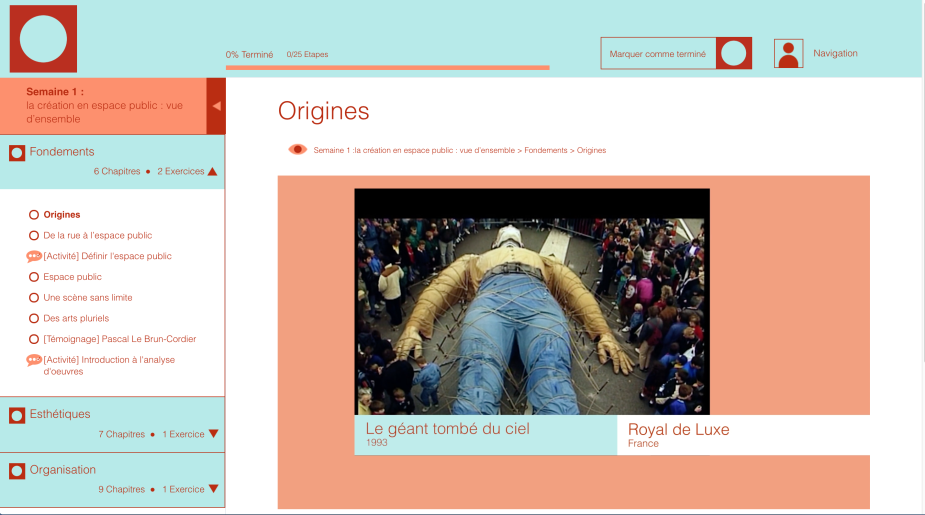Screen dimensions: 925x515
Task: Select Semaine 1 week header
Action: (103, 106)
